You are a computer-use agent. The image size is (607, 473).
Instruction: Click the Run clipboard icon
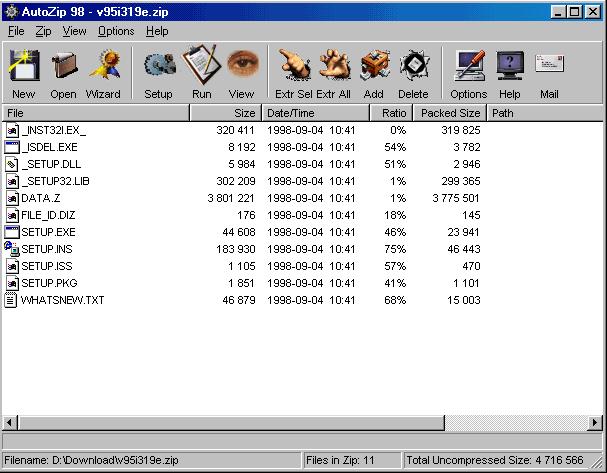click(x=201, y=64)
